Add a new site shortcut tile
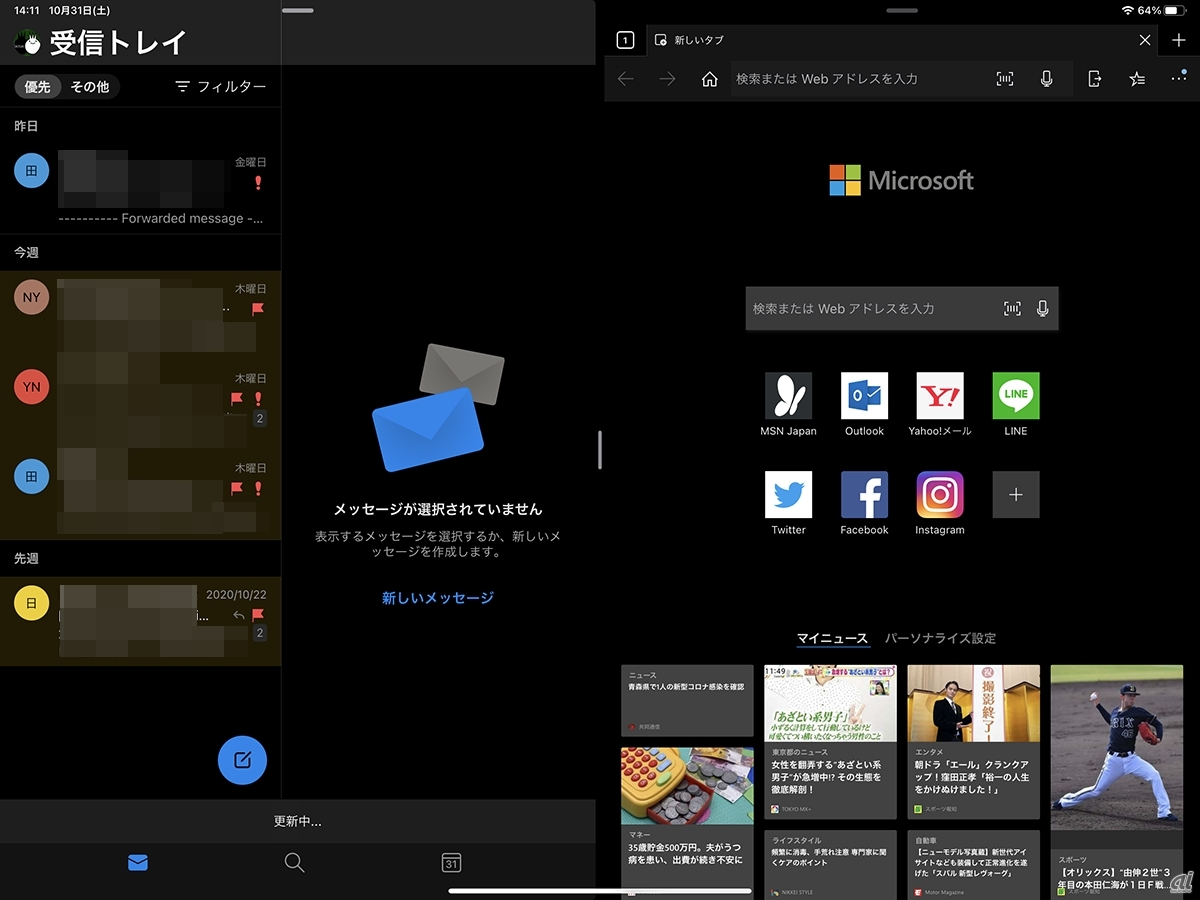This screenshot has height=900, width=1200. (1016, 495)
